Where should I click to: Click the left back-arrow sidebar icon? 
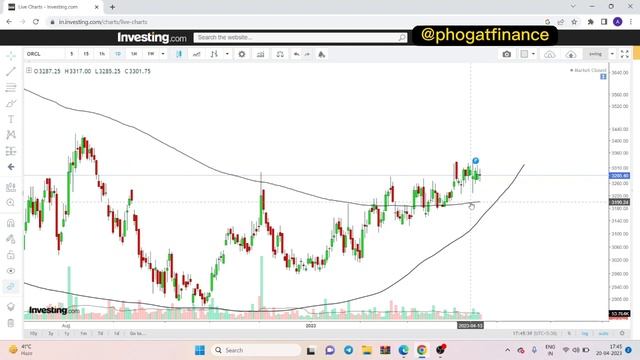point(11,167)
